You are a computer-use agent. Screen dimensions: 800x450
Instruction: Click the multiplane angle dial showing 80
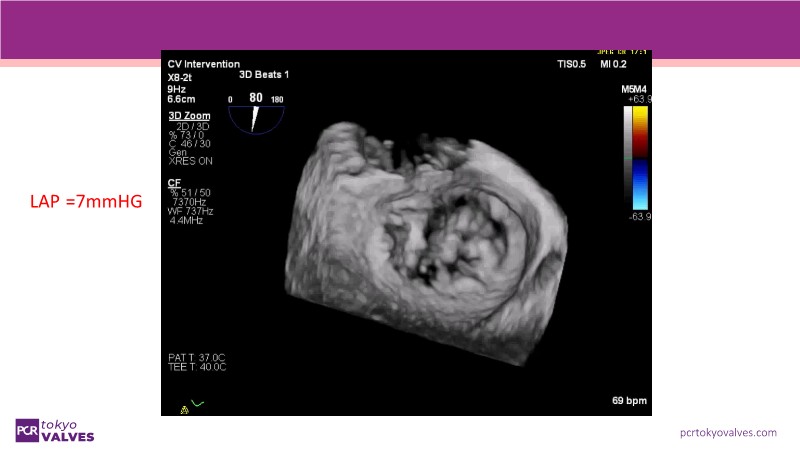click(x=256, y=113)
